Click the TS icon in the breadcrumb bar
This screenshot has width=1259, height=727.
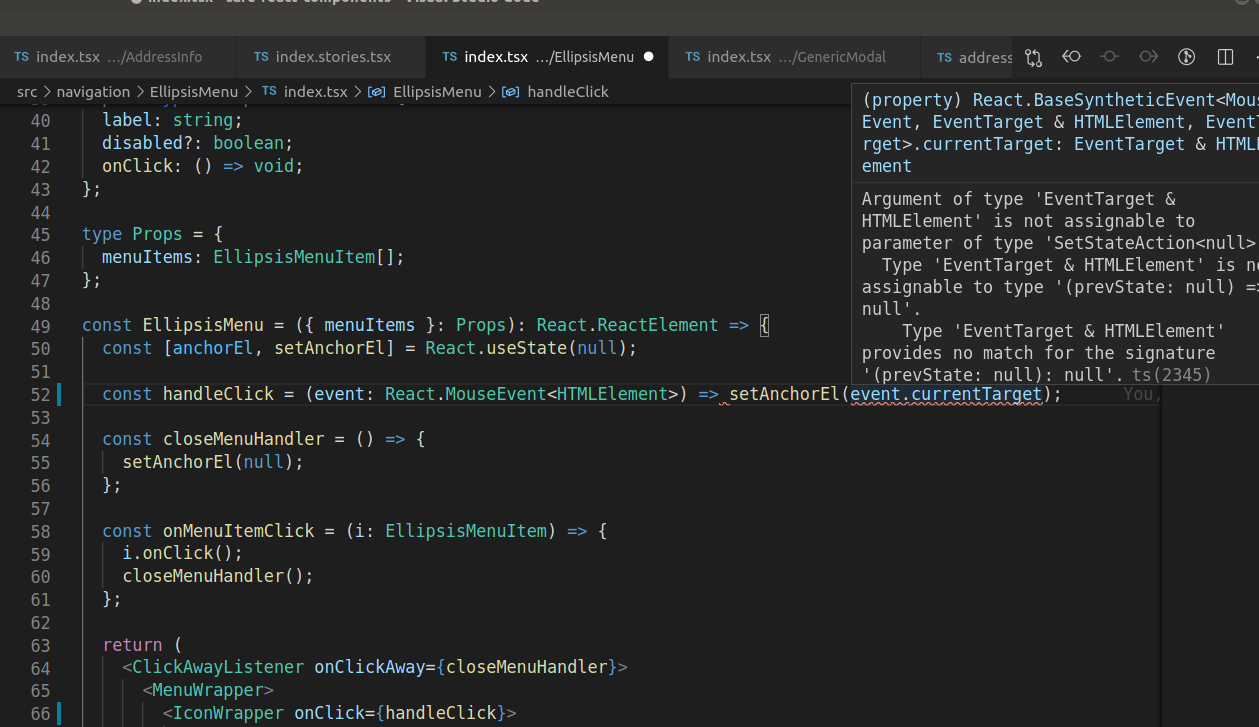[x=269, y=91]
